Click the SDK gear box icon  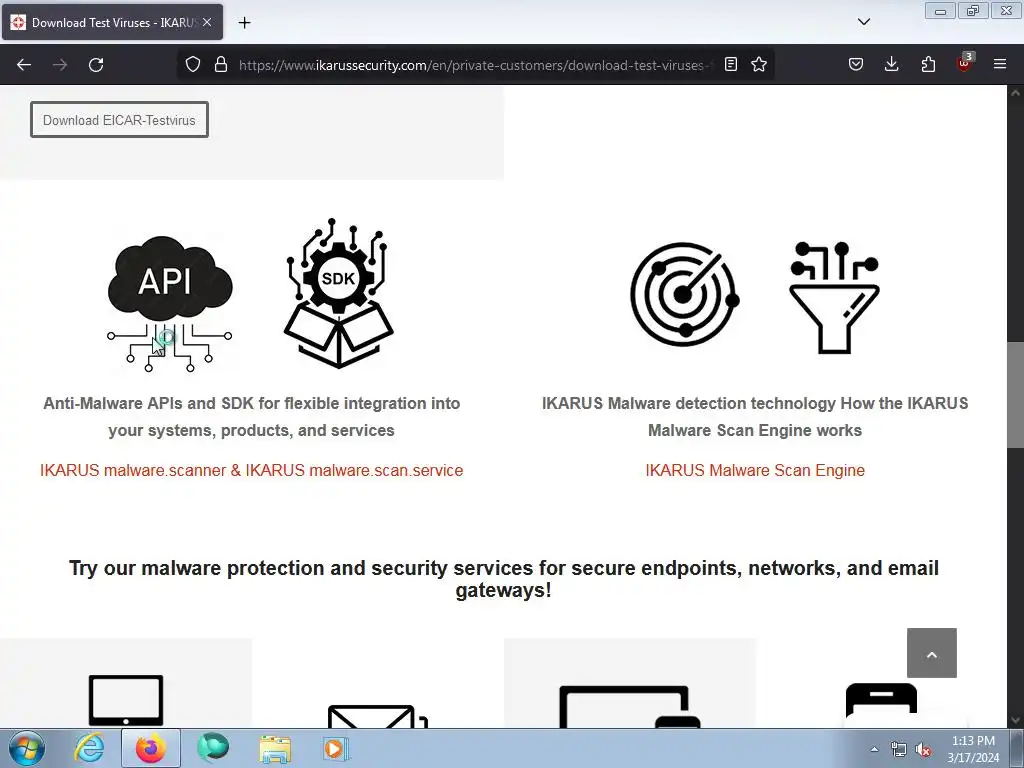(x=338, y=293)
